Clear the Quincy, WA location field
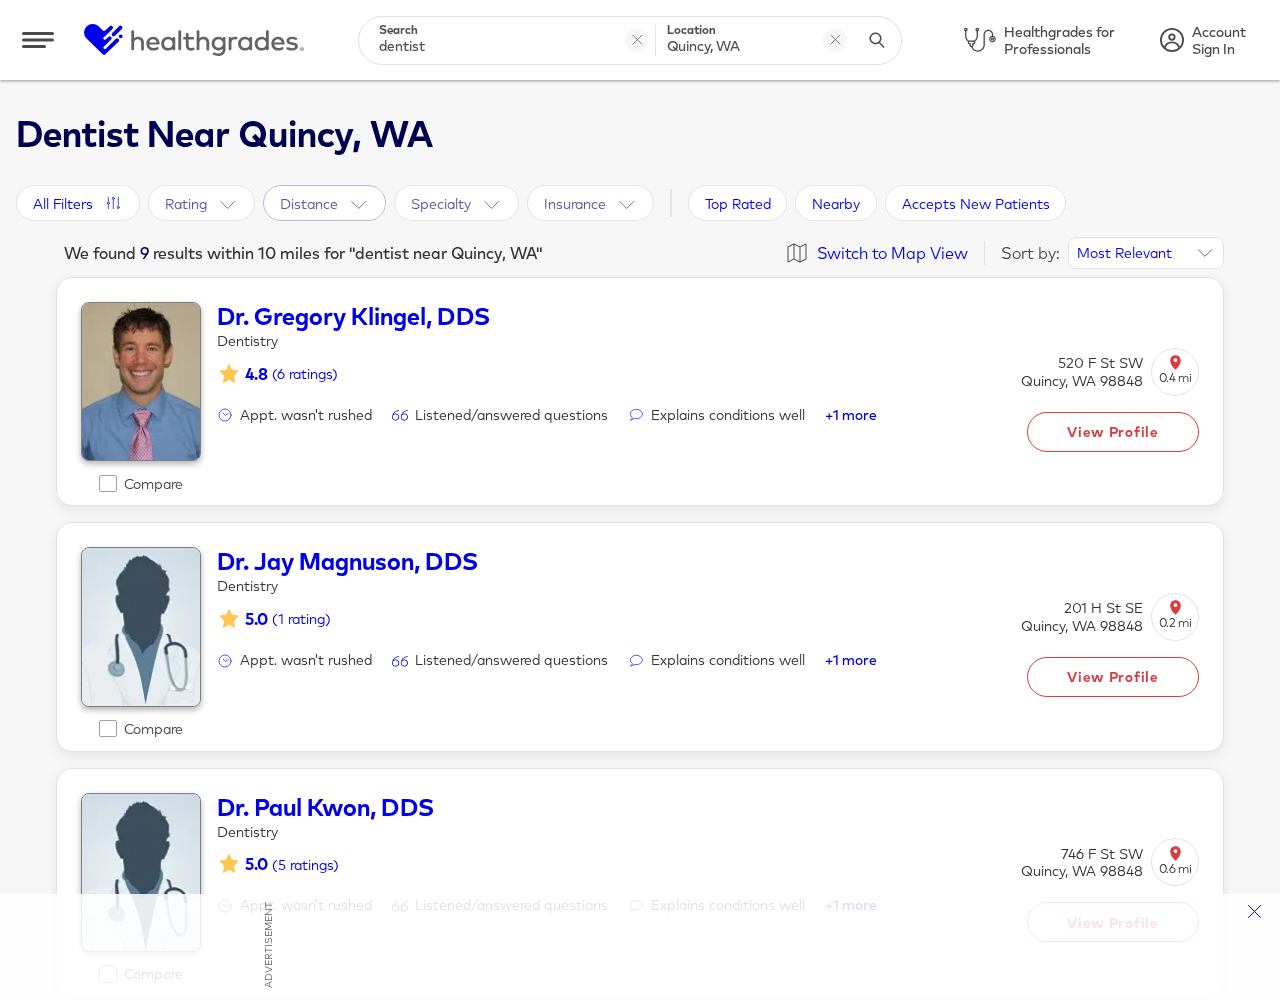 [x=835, y=40]
